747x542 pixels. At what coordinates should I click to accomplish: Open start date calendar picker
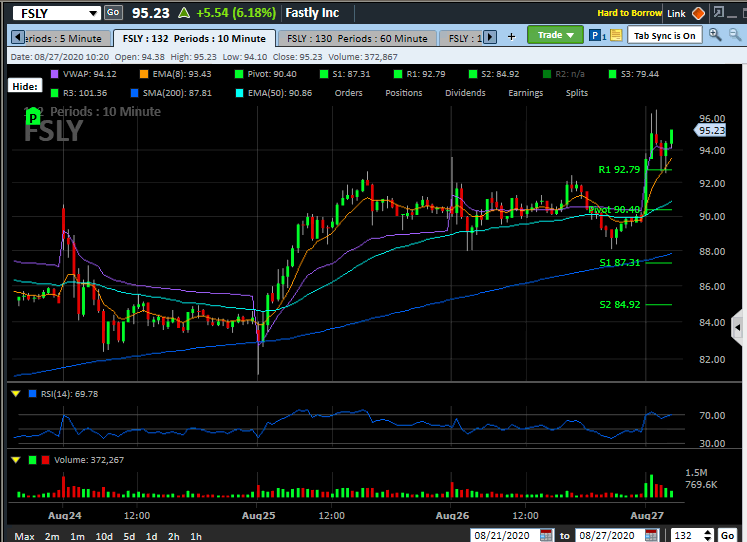pyautogui.click(x=546, y=535)
